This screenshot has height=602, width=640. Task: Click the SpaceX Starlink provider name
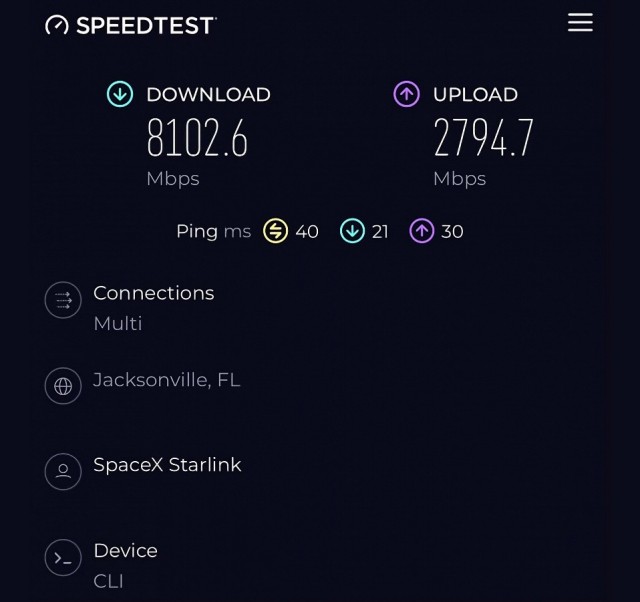[167, 465]
